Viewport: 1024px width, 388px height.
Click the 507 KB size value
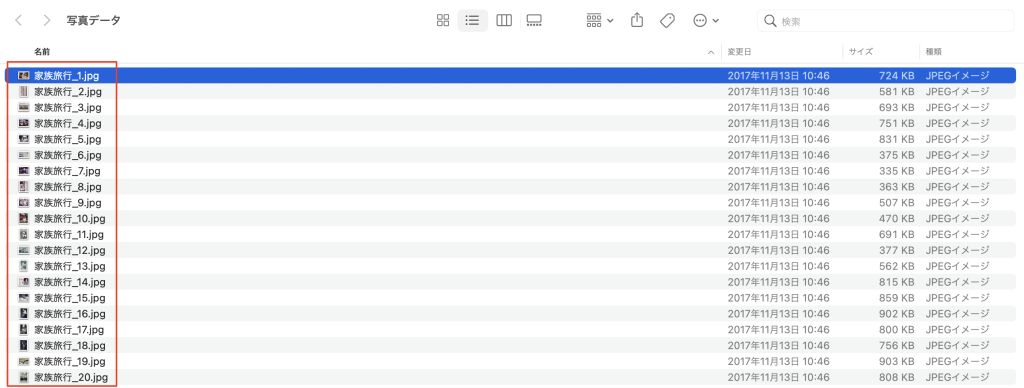[x=896, y=202]
